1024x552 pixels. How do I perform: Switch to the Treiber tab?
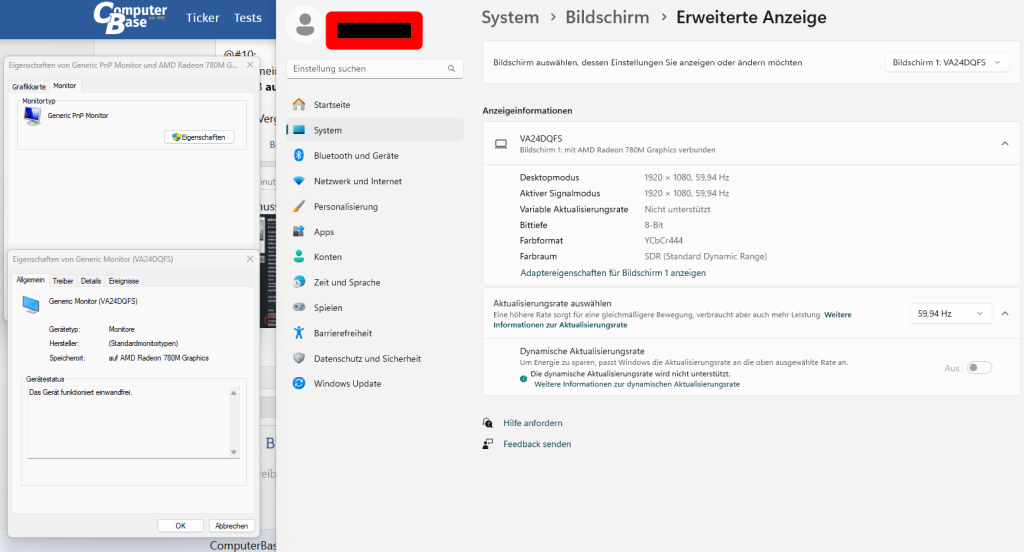(x=63, y=281)
